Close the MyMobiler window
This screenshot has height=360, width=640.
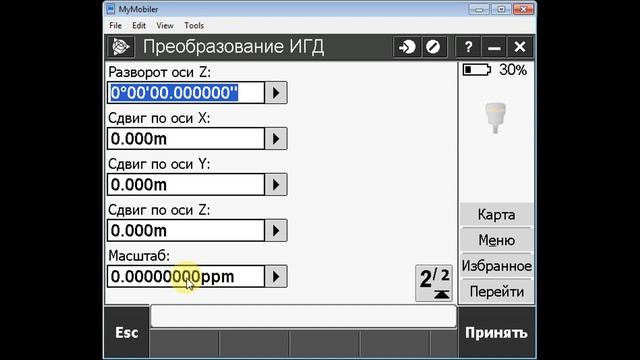pos(523,9)
